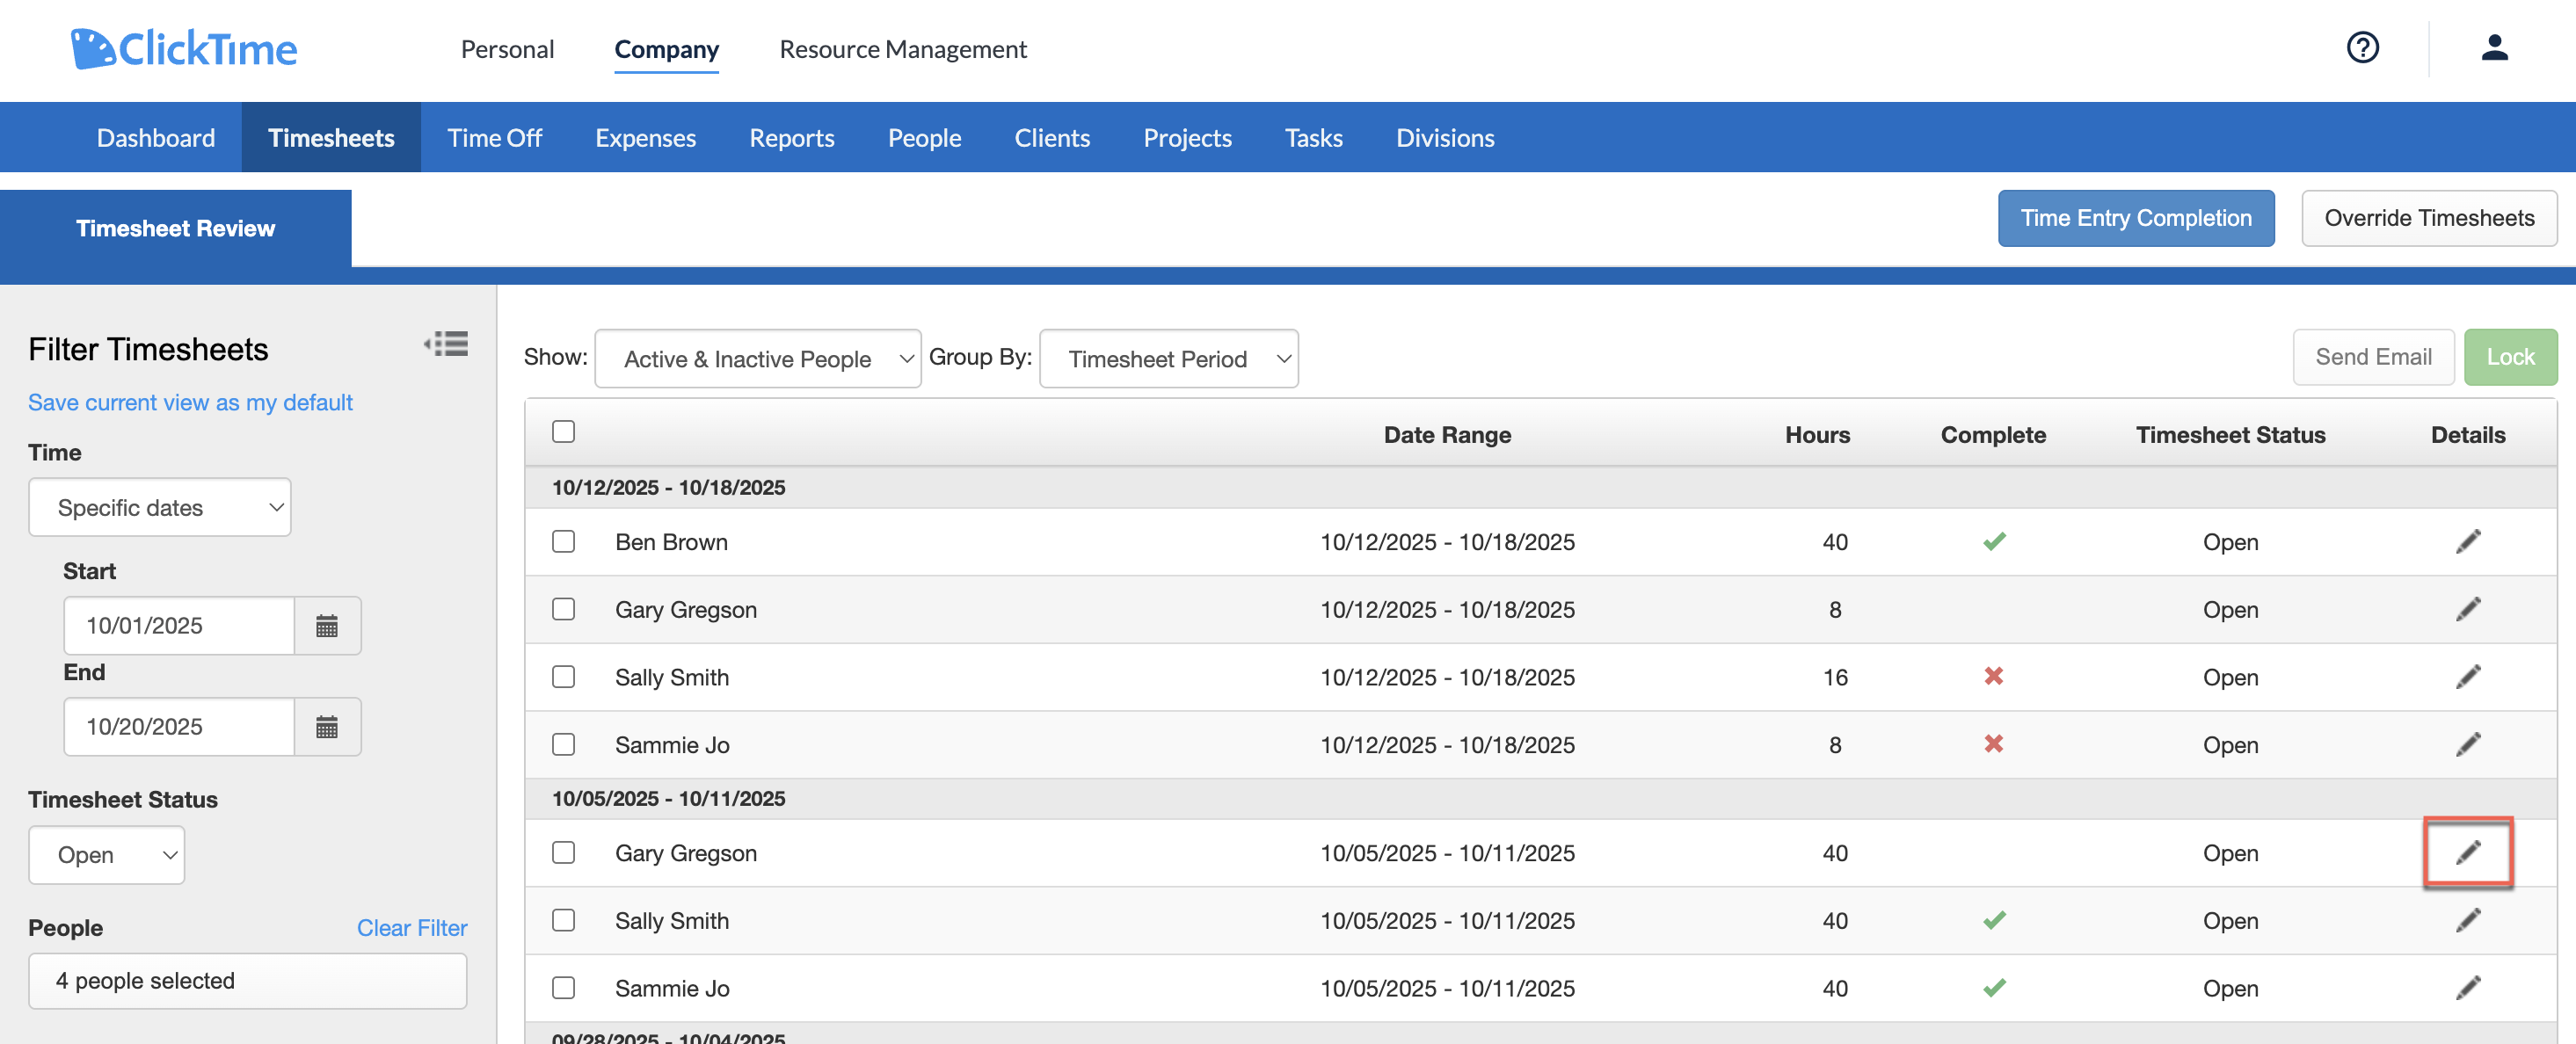Screen dimensions: 2576x1044
Task: Switch to the Company section
Action: [x=667, y=49]
